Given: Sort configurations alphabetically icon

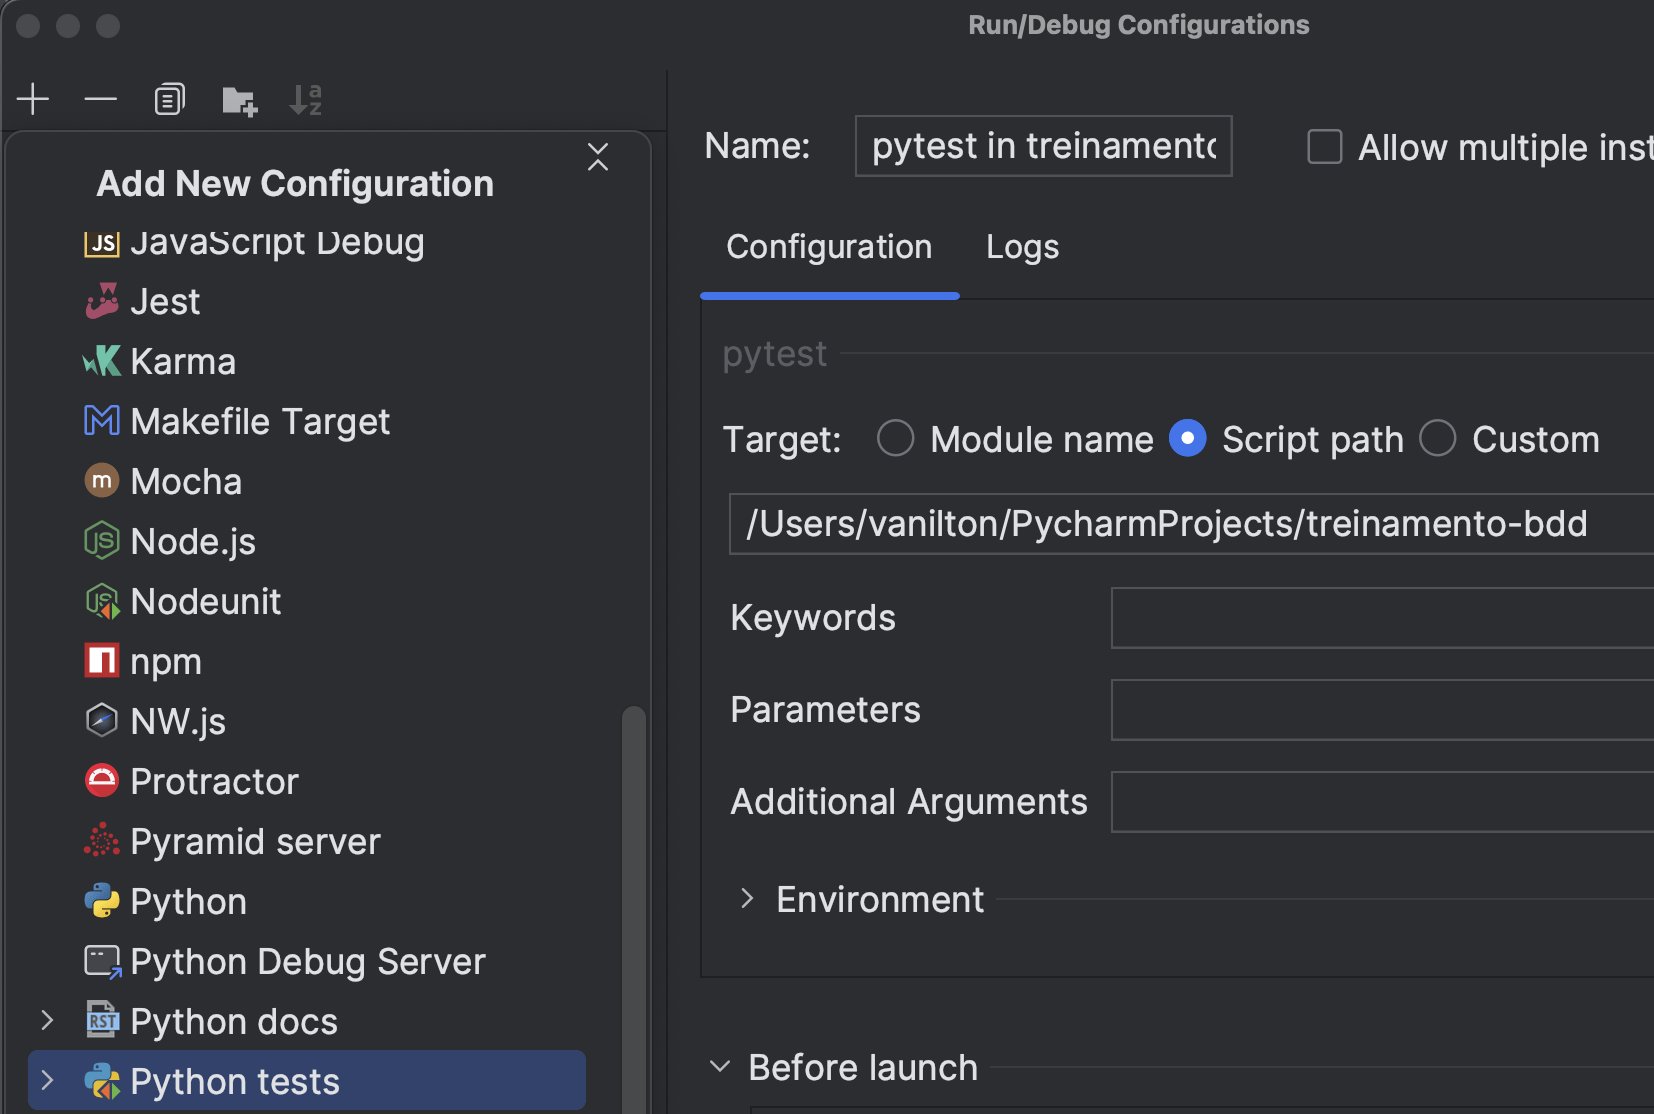Looking at the screenshot, I should pos(305,99).
